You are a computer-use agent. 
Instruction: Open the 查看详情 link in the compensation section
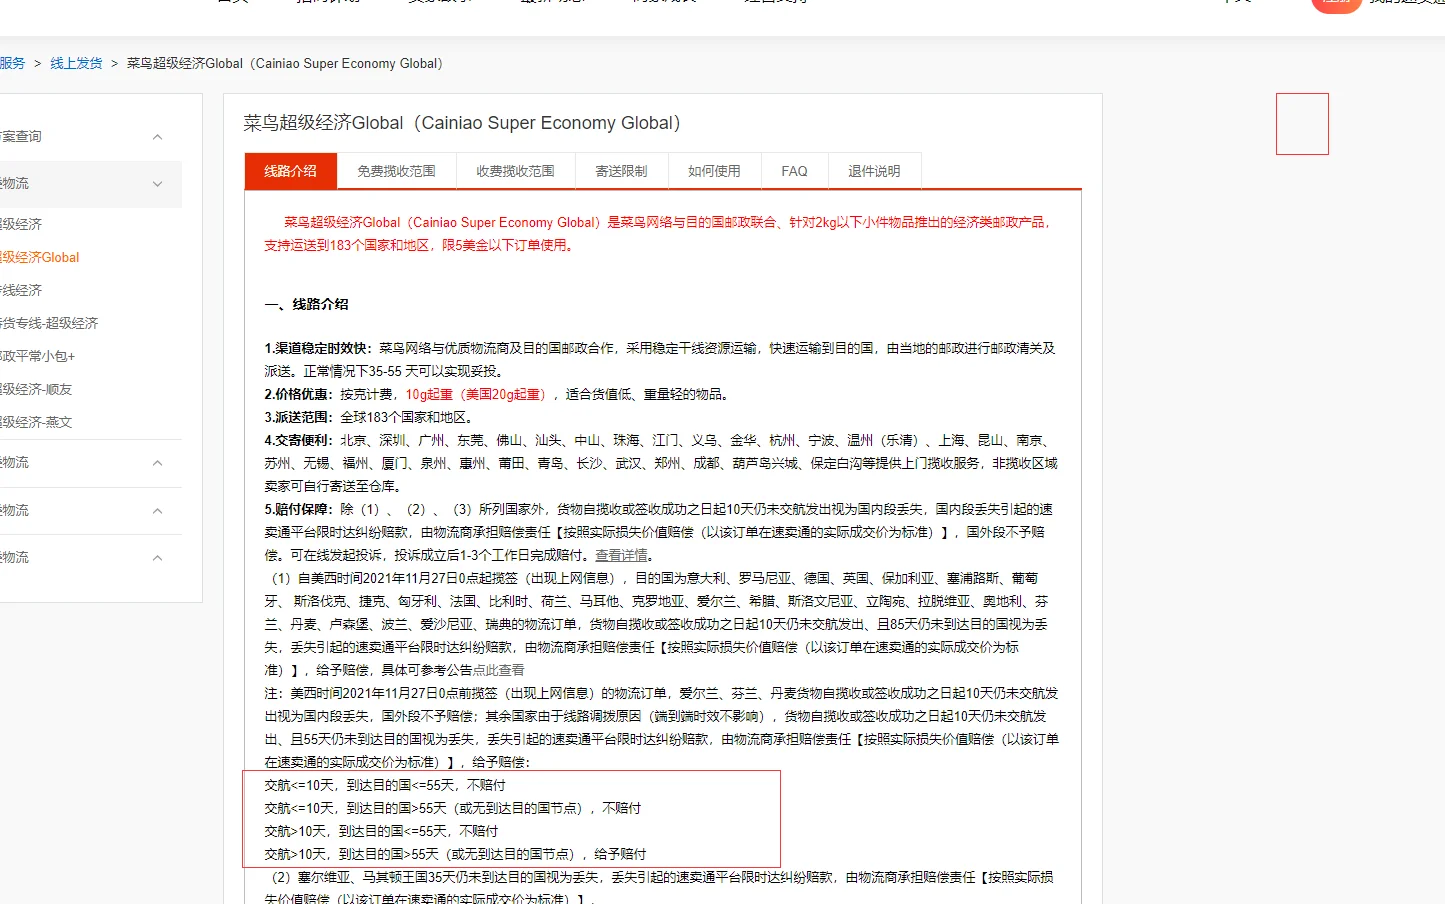621,555
